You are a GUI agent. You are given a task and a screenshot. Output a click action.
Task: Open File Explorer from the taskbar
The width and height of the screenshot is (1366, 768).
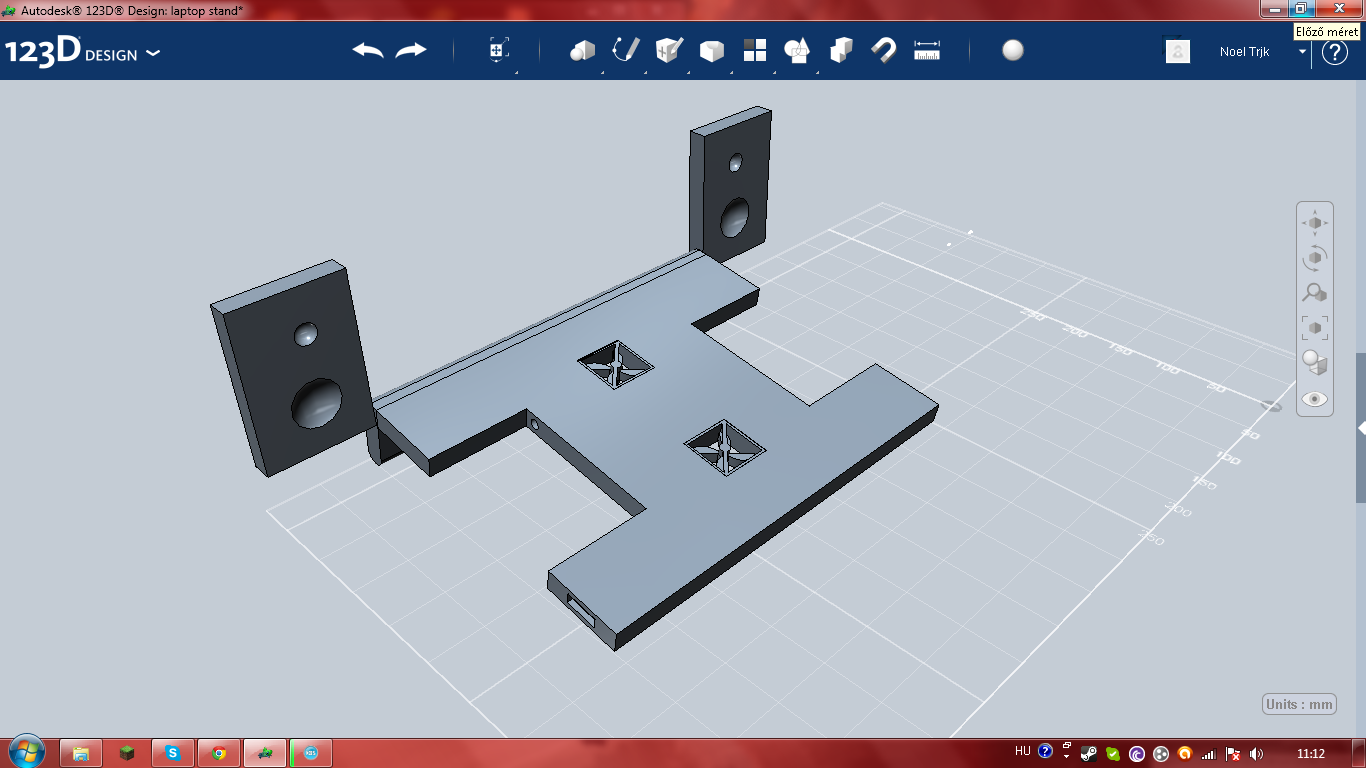point(81,753)
